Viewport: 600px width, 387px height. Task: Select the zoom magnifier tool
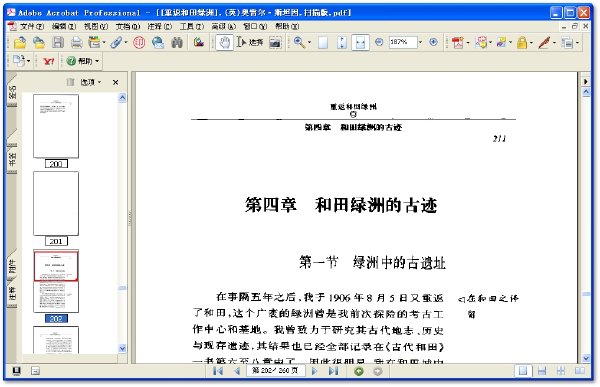(x=299, y=42)
